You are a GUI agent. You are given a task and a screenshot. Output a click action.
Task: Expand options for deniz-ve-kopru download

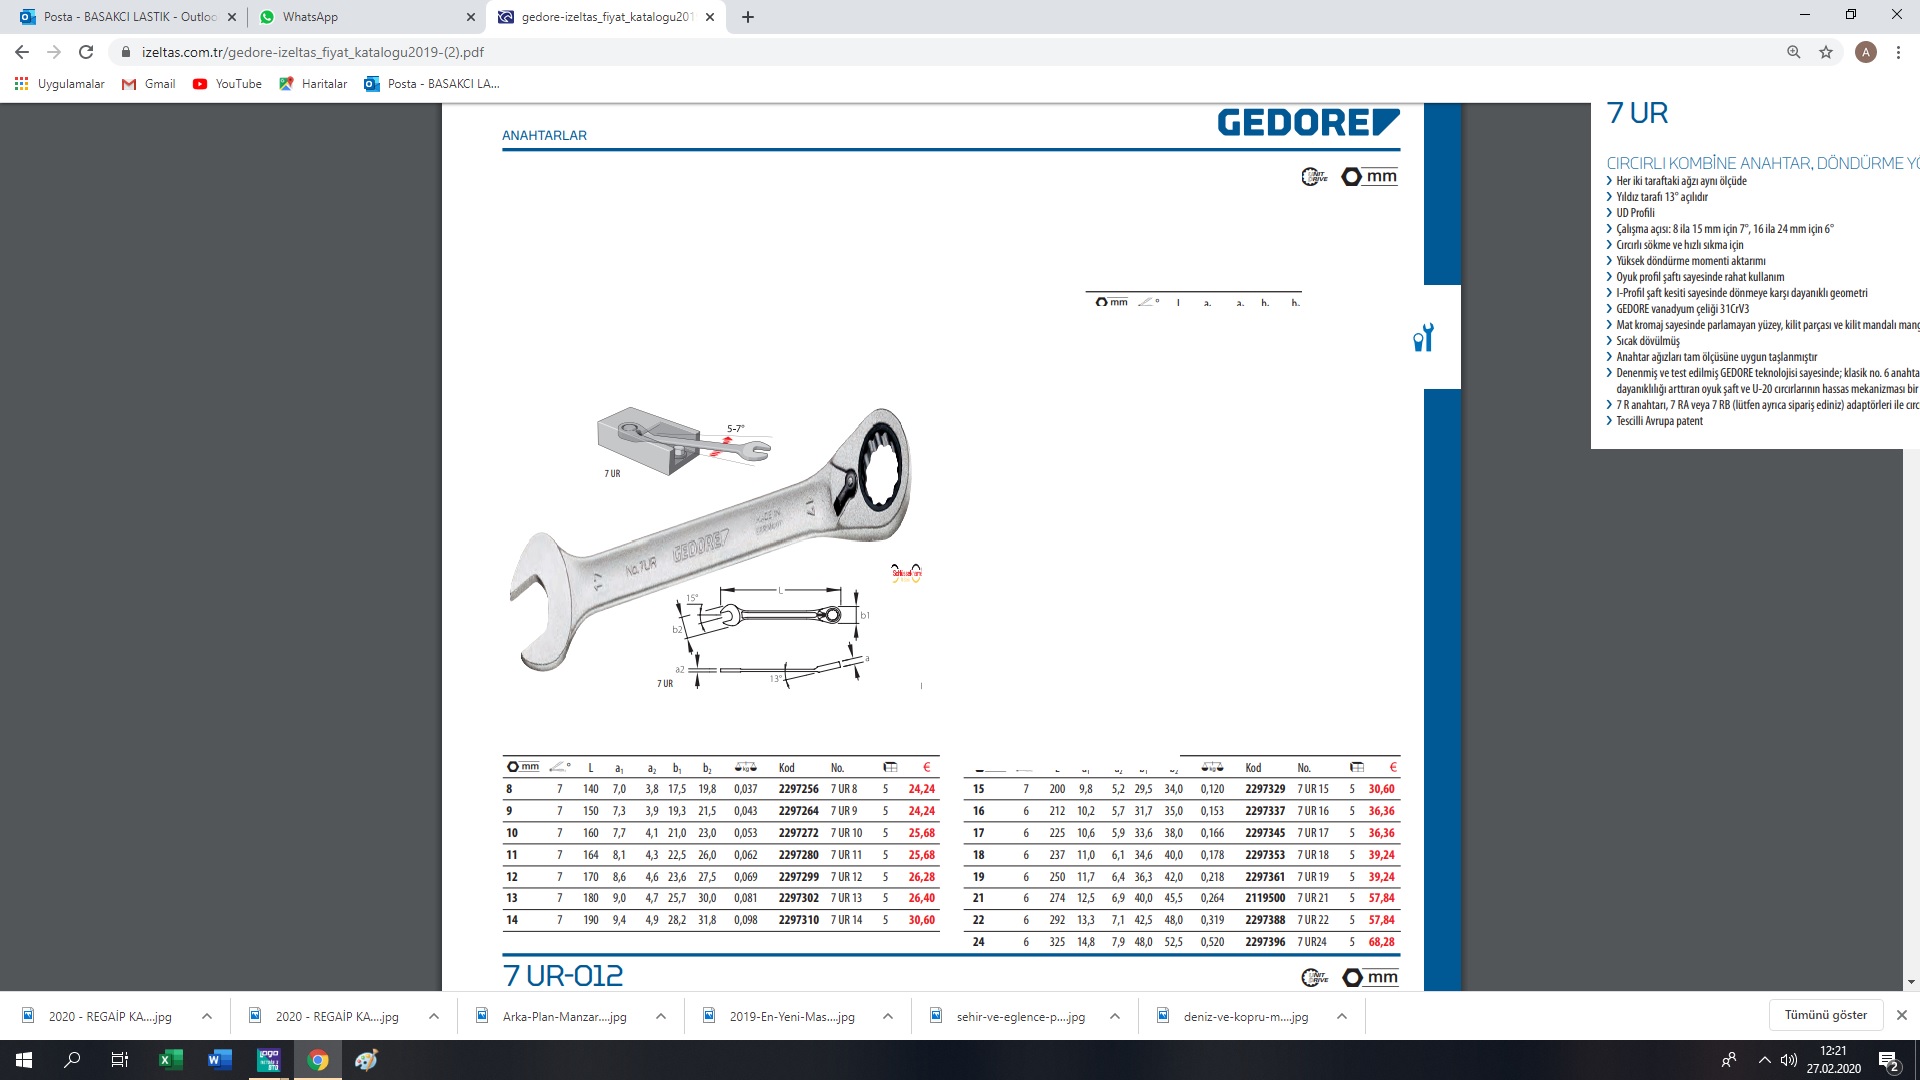click(x=1342, y=1016)
